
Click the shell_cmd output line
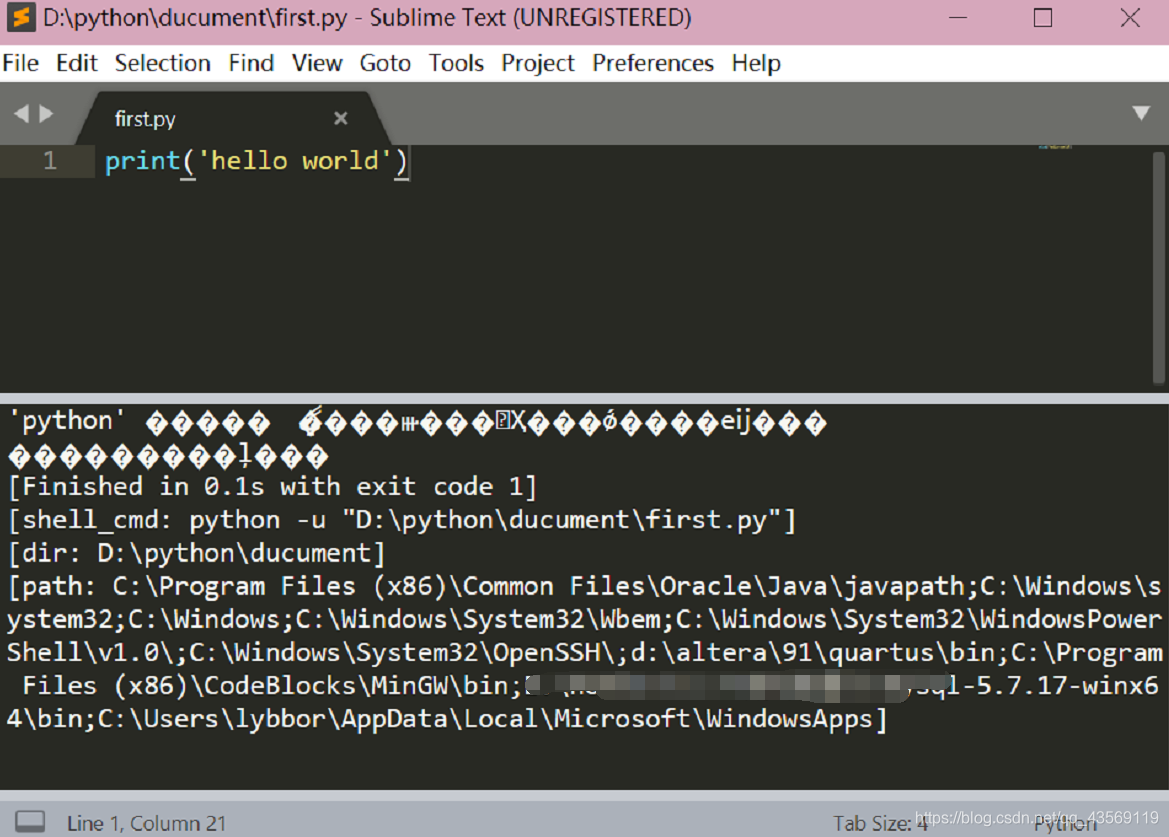(x=402, y=519)
